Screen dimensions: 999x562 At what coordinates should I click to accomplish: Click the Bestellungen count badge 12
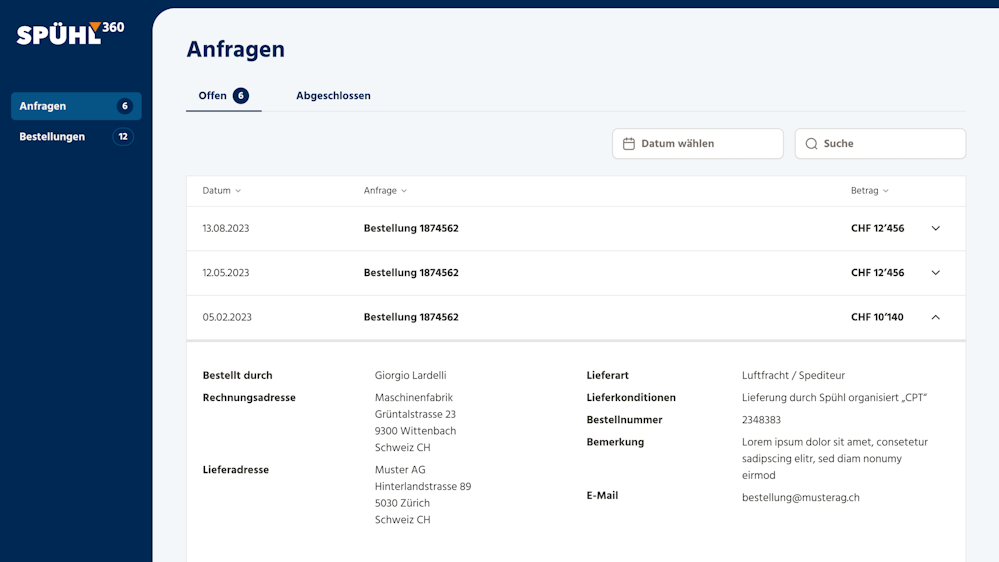123,136
